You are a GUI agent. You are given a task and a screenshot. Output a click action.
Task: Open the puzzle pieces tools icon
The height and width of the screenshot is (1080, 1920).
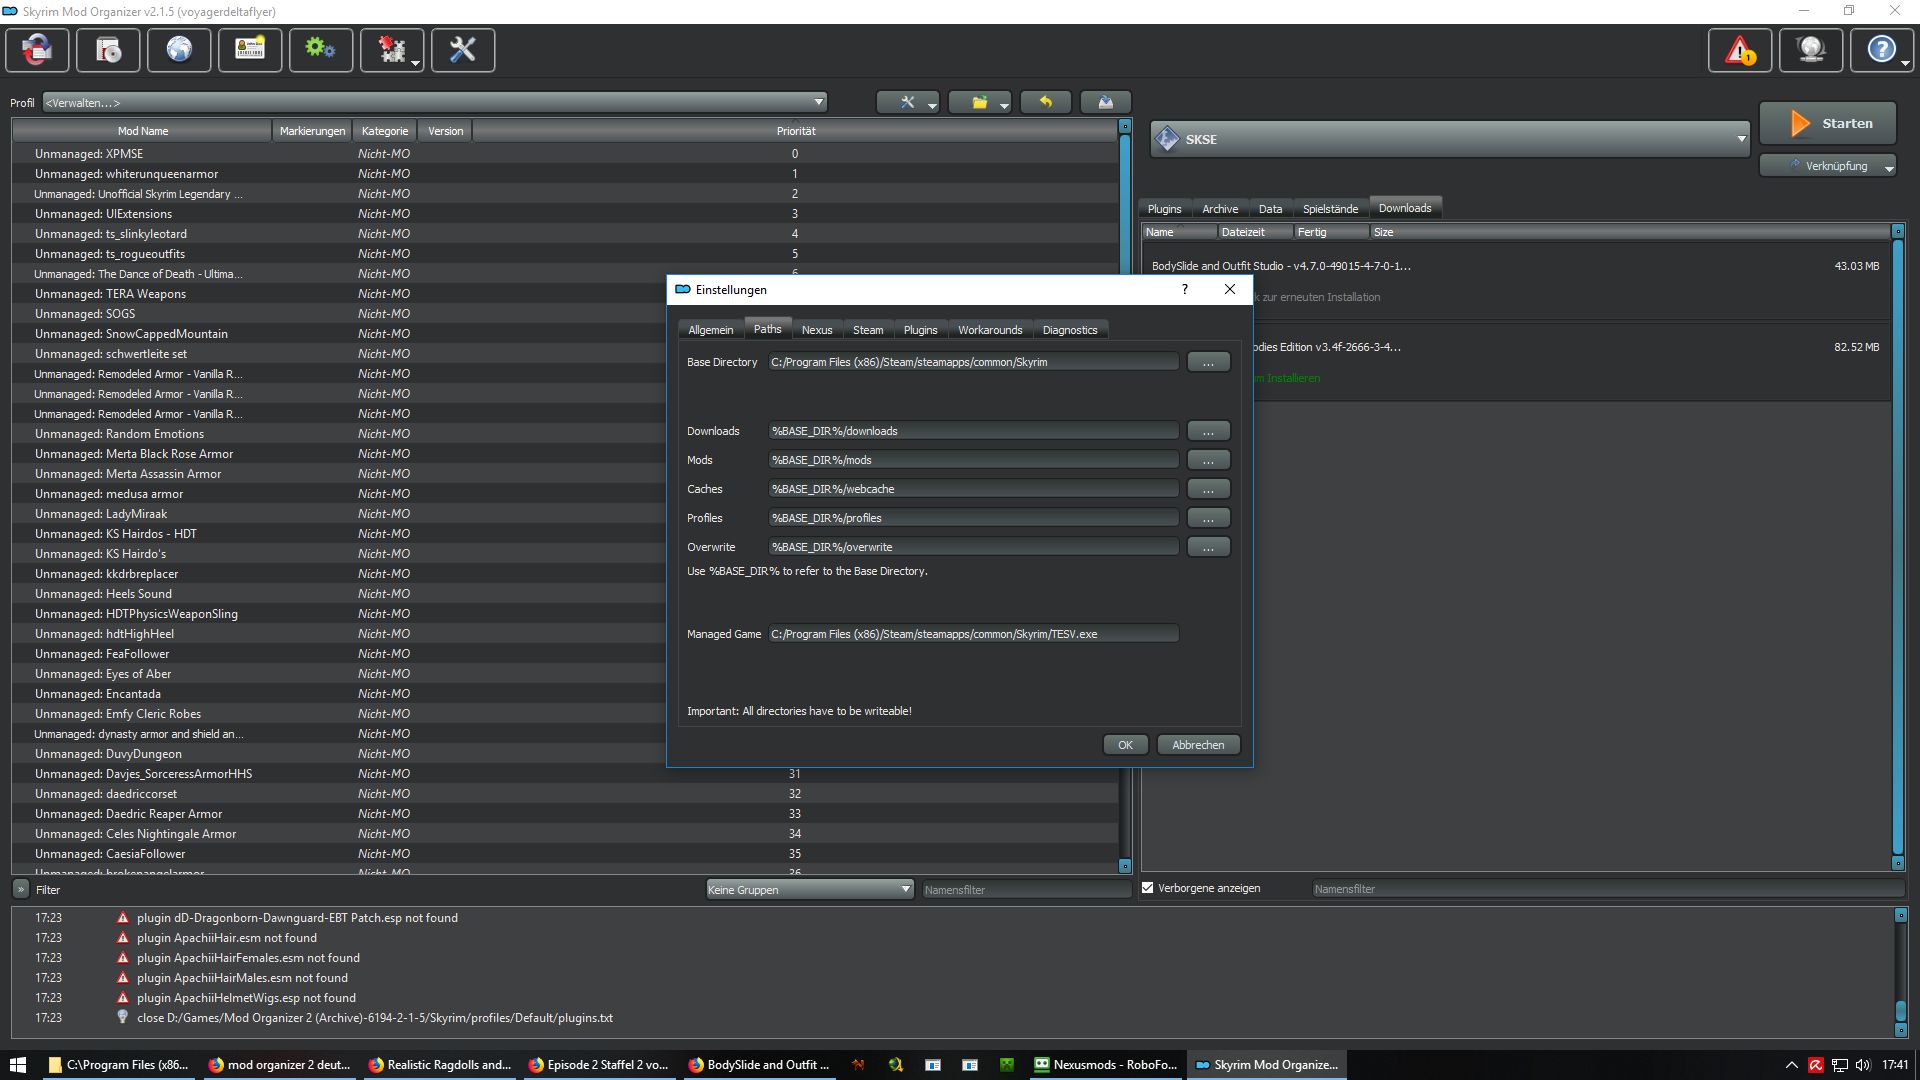(392, 50)
